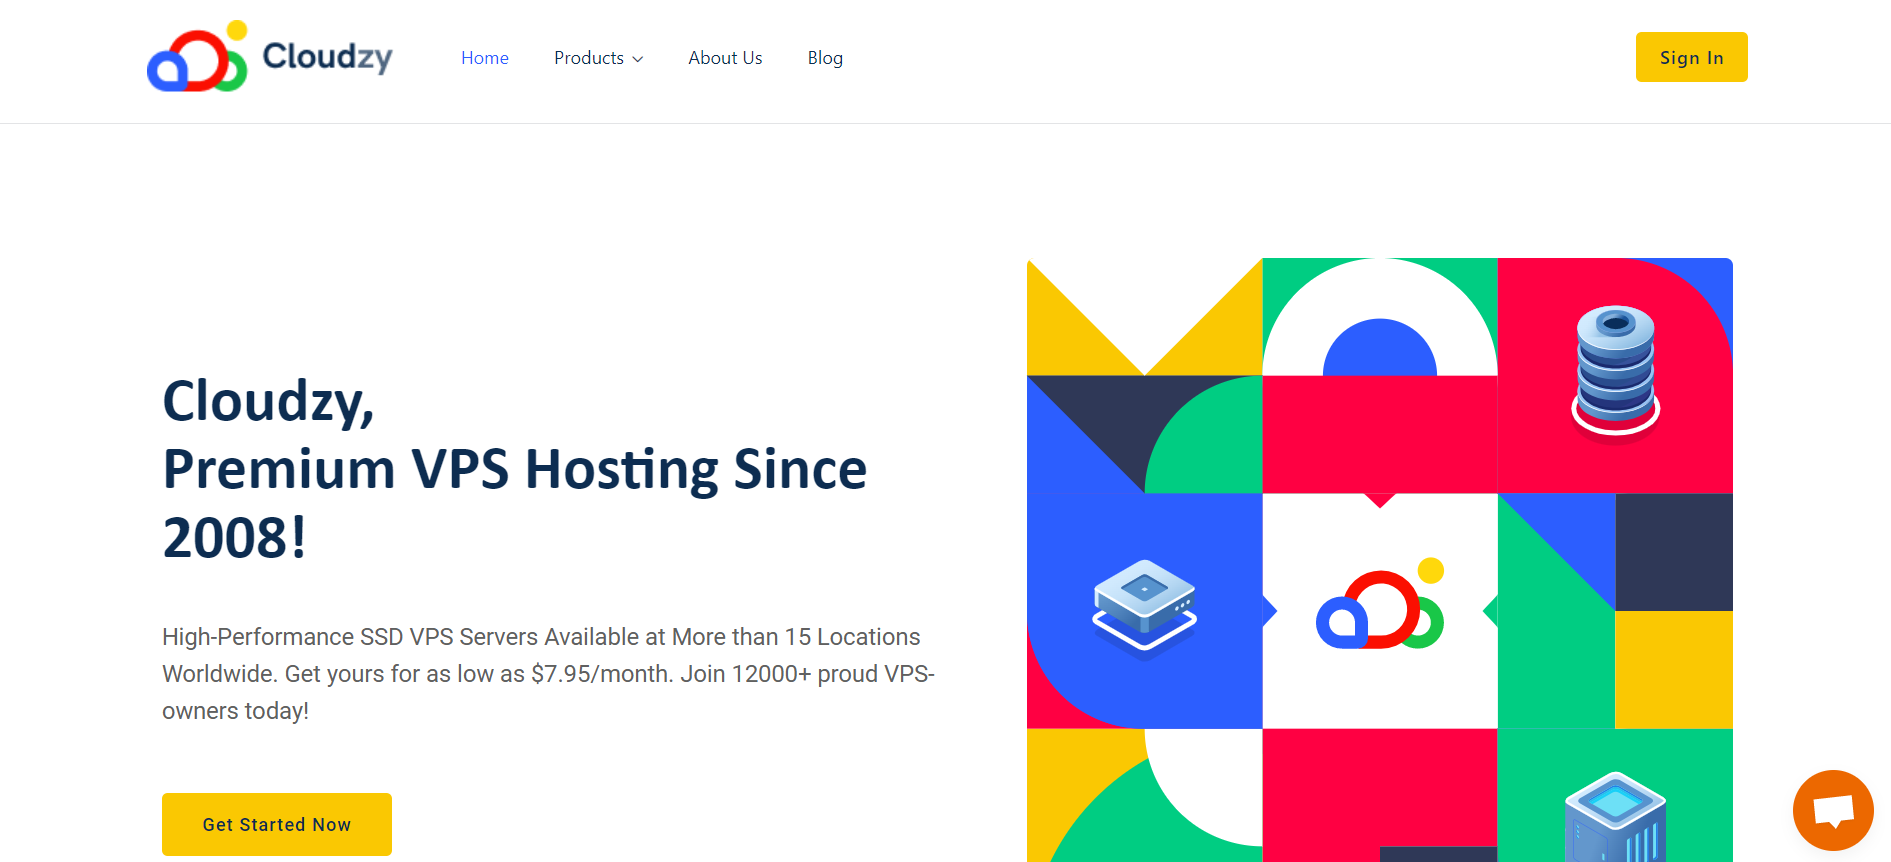This screenshot has width=1891, height=862.
Task: Go to the Home nav link
Action: [x=485, y=58]
